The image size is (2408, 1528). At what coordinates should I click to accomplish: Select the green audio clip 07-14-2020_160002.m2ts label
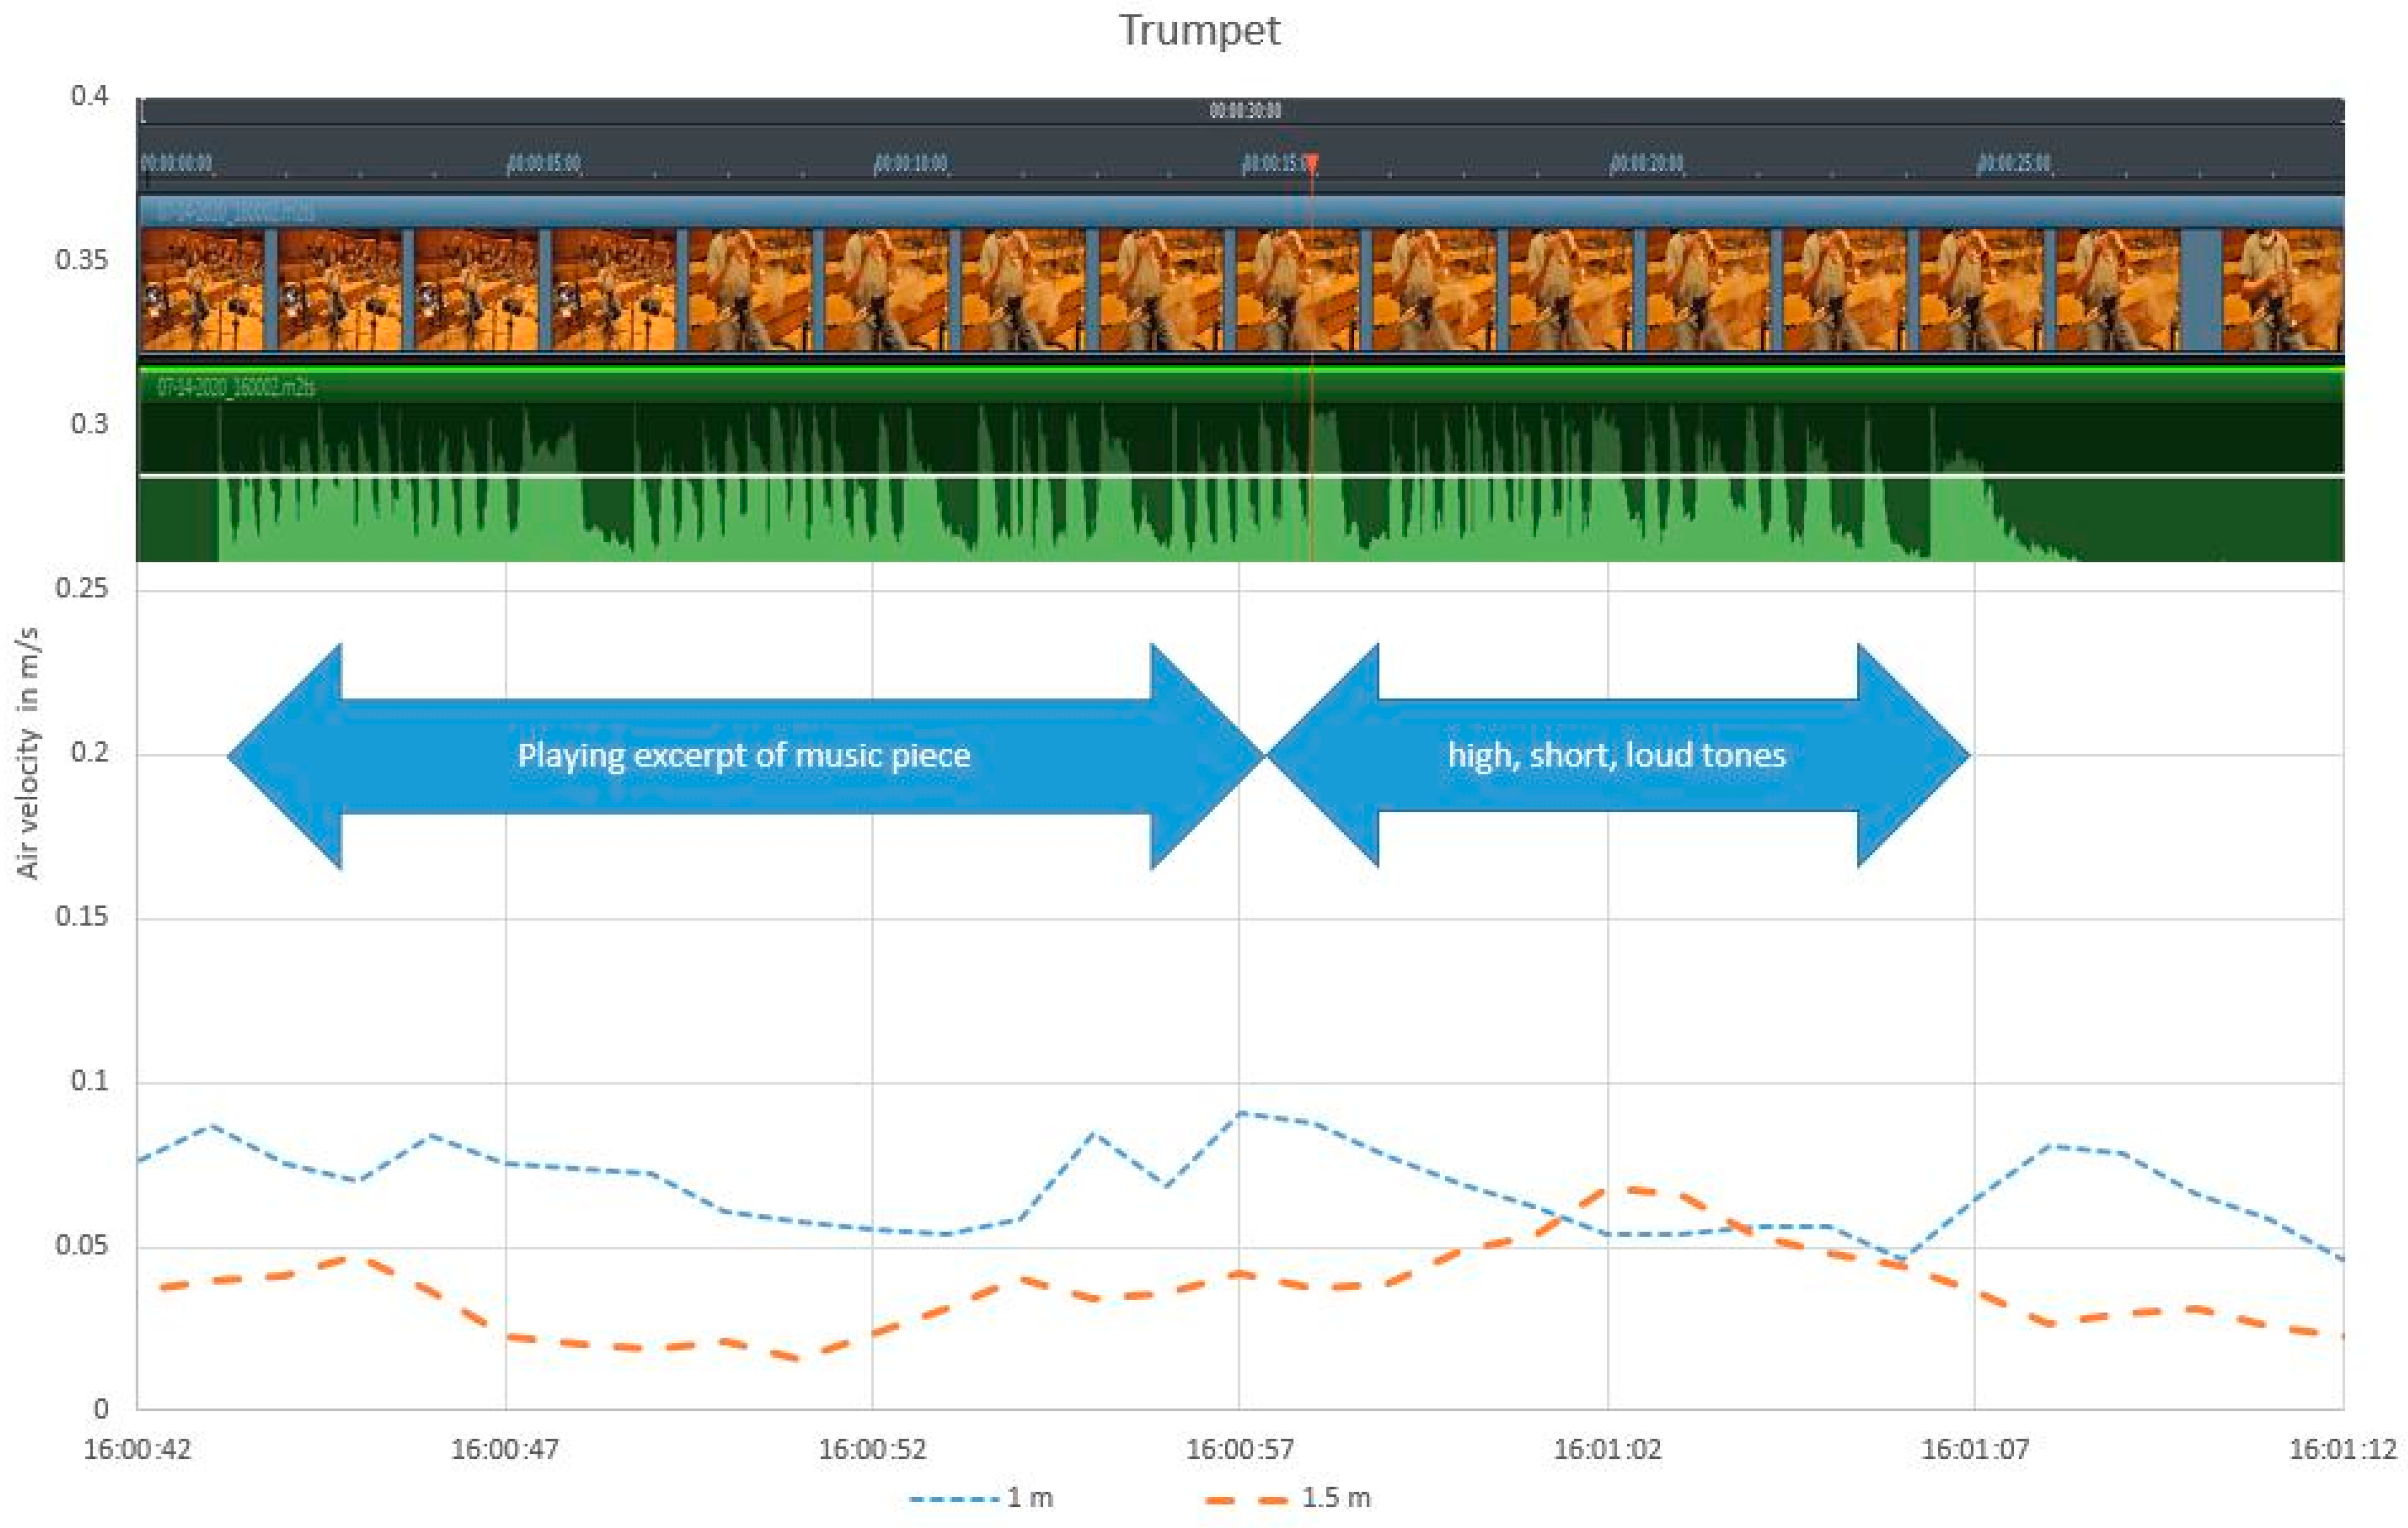tap(236, 387)
